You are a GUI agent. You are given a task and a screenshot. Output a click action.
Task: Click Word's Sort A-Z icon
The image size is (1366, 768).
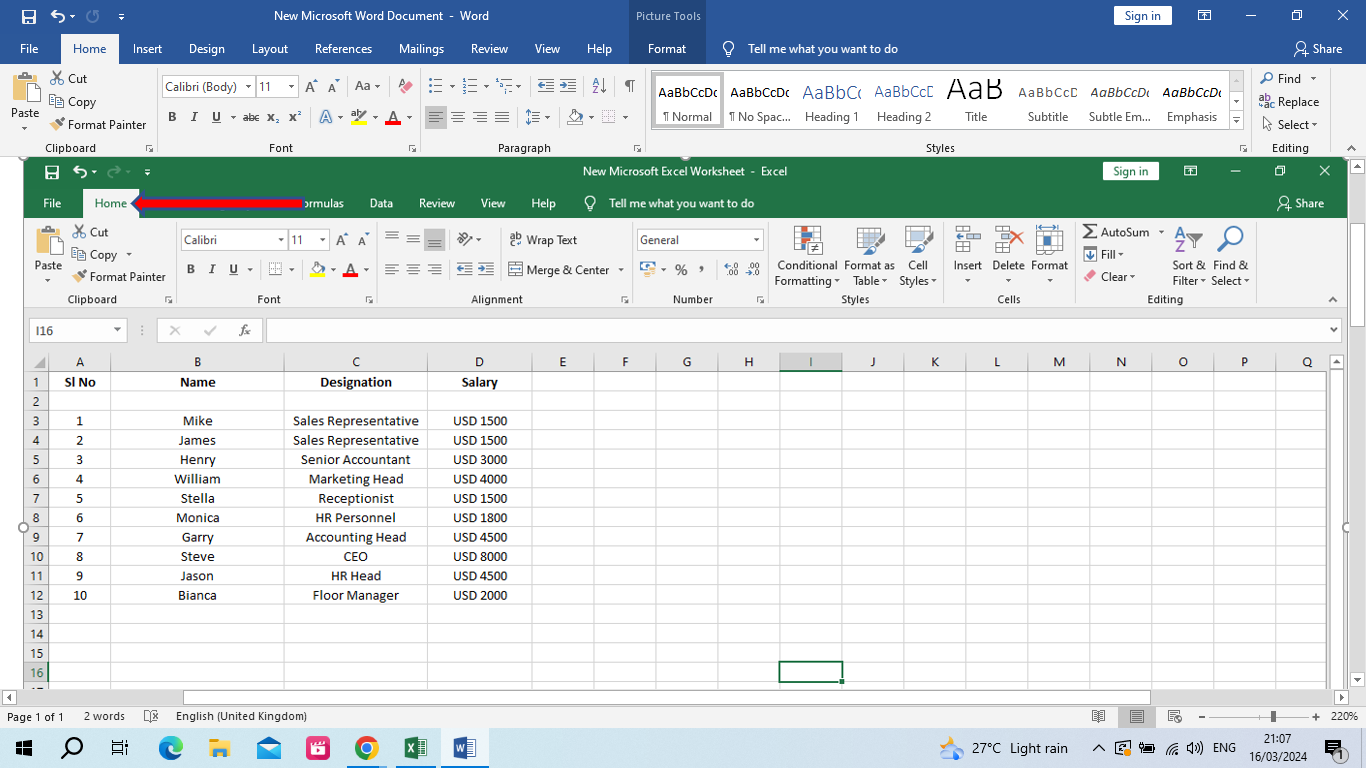(x=599, y=86)
